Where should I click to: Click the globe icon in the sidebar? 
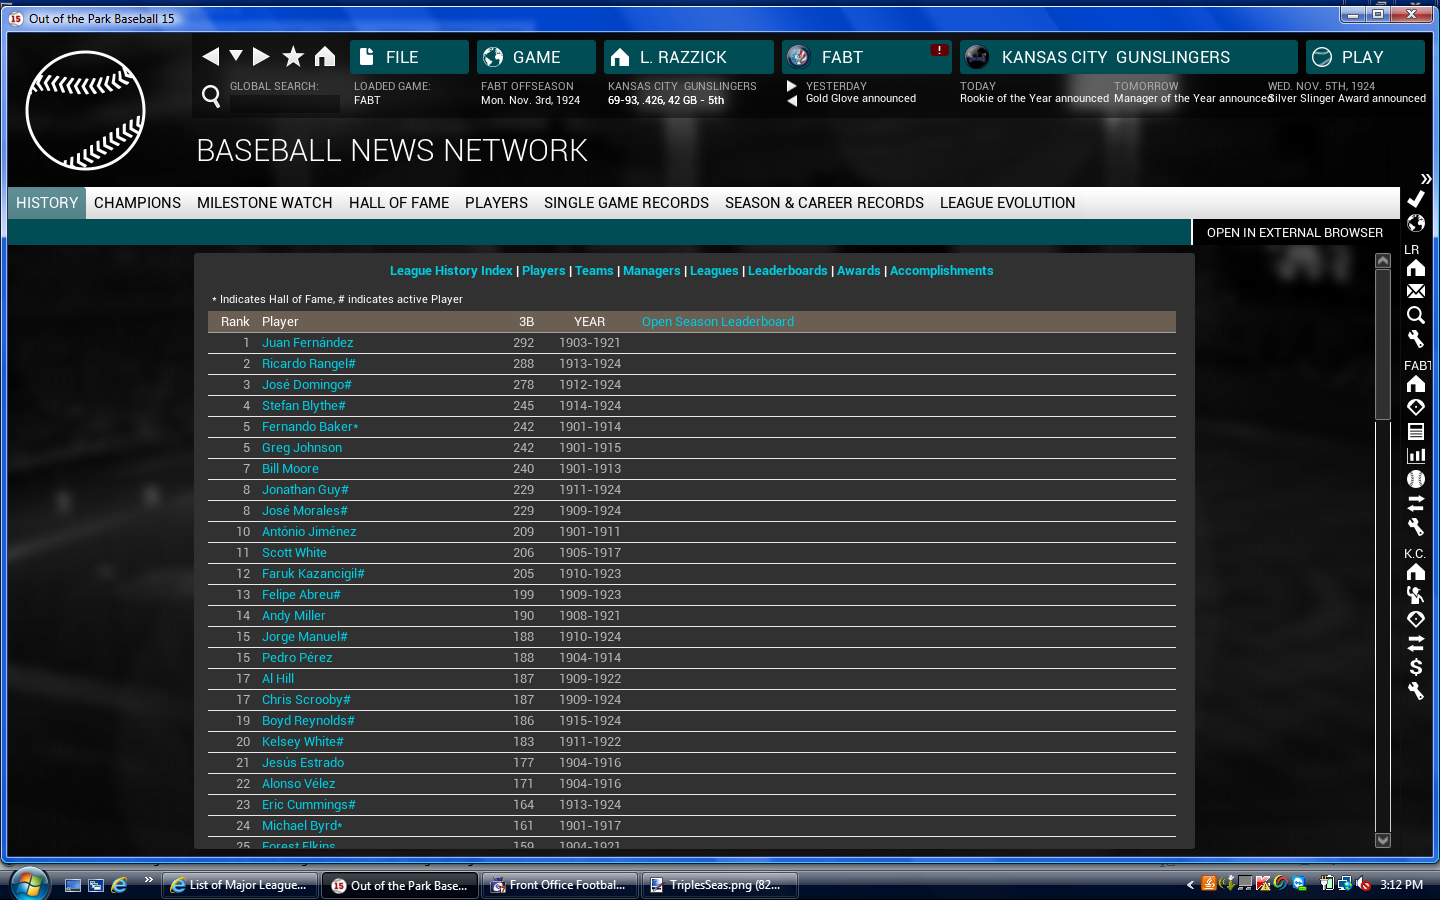tap(1416, 223)
